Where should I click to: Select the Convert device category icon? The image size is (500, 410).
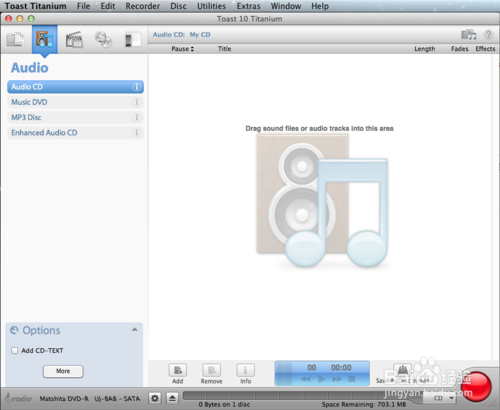tap(132, 40)
